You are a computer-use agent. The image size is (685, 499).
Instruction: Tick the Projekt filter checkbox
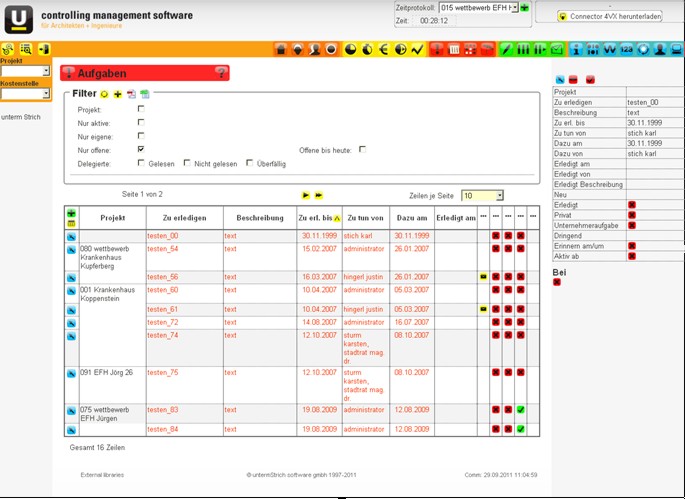coord(141,109)
